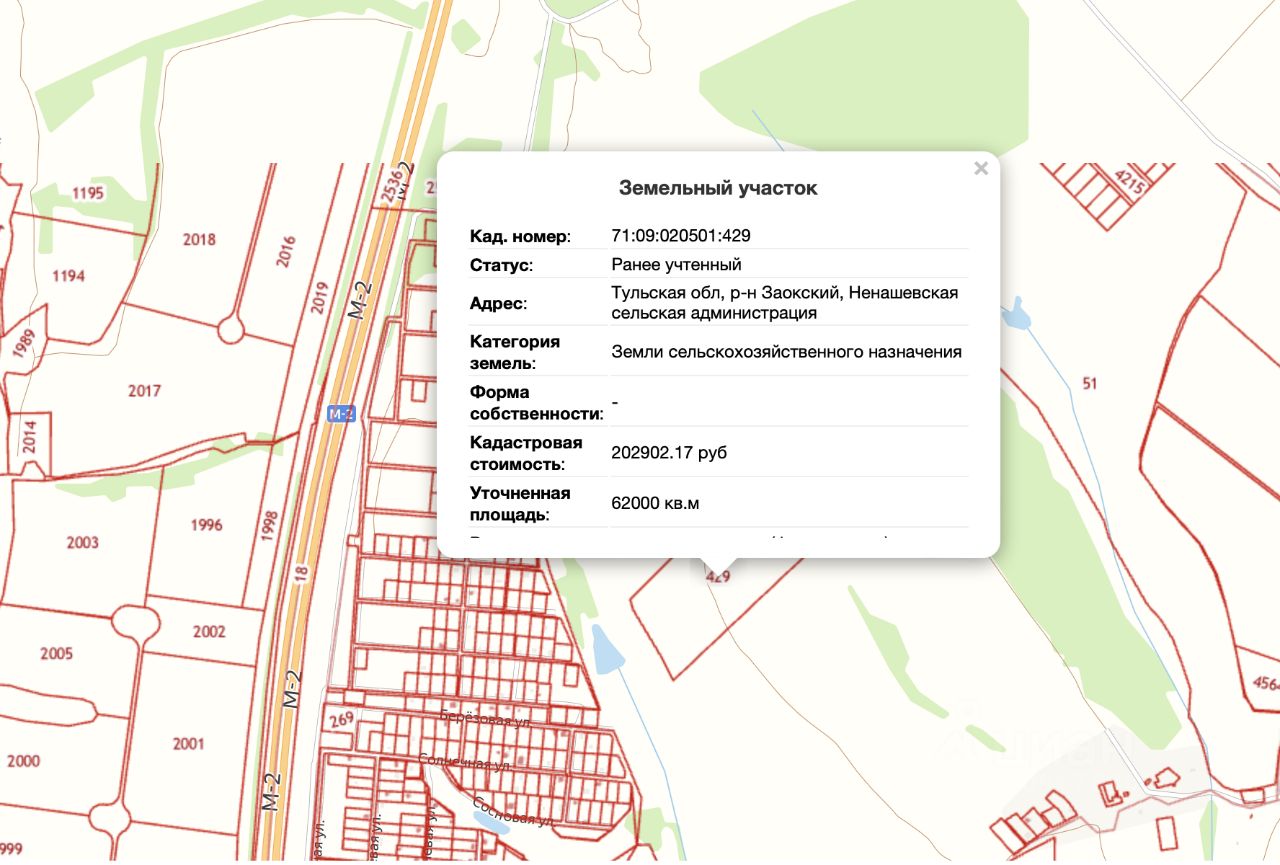Select parcel 1989 on the map

coord(22,343)
